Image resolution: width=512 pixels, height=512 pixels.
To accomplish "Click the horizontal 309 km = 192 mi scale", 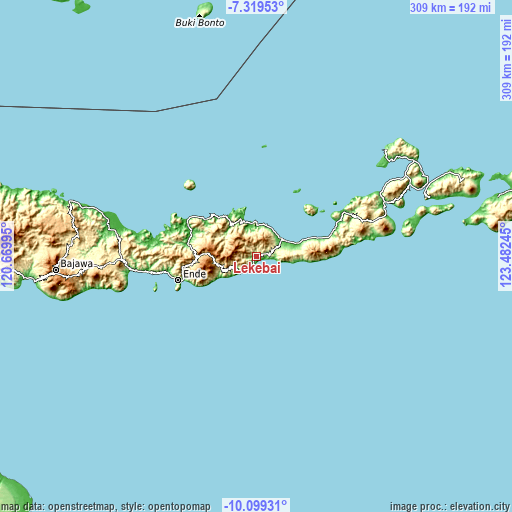I will tap(451, 7).
